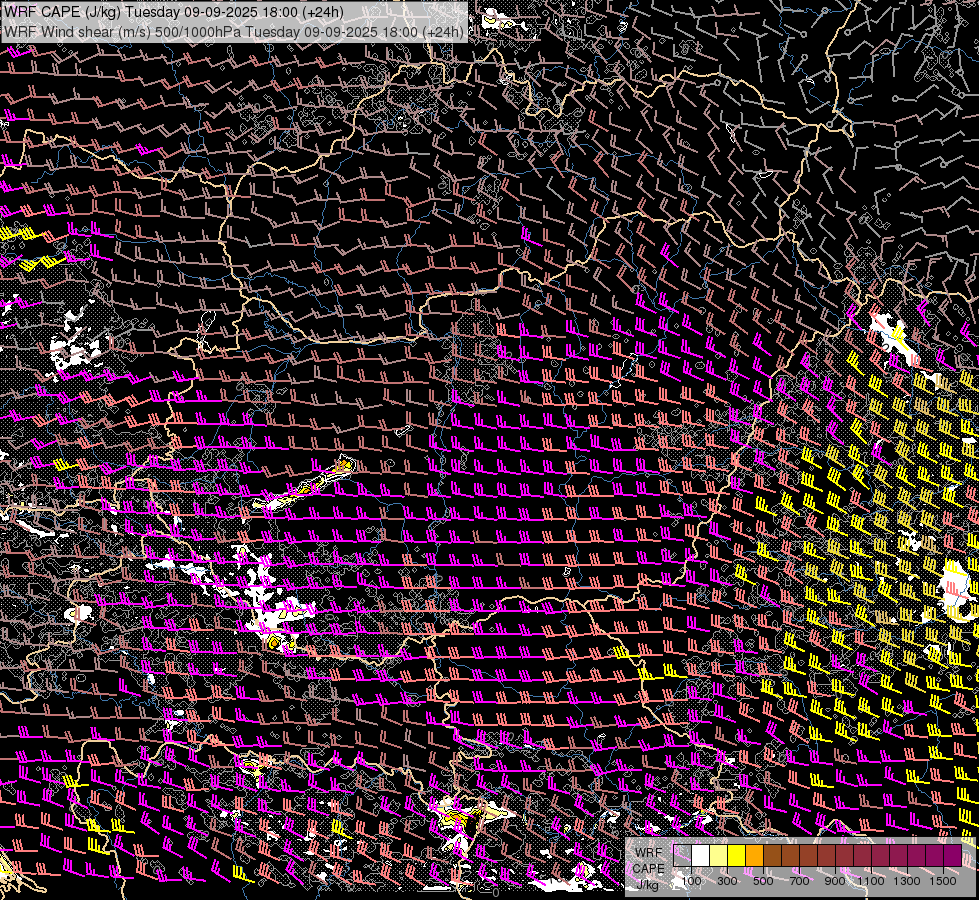
Task: Click the 100 legend value label
Action: [691, 881]
